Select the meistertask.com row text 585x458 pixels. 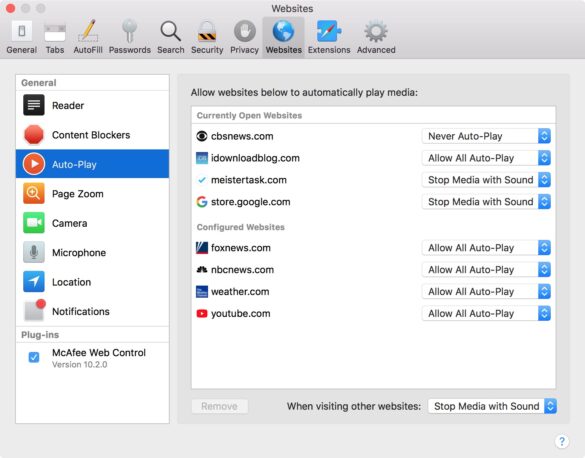pyautogui.click(x=249, y=180)
